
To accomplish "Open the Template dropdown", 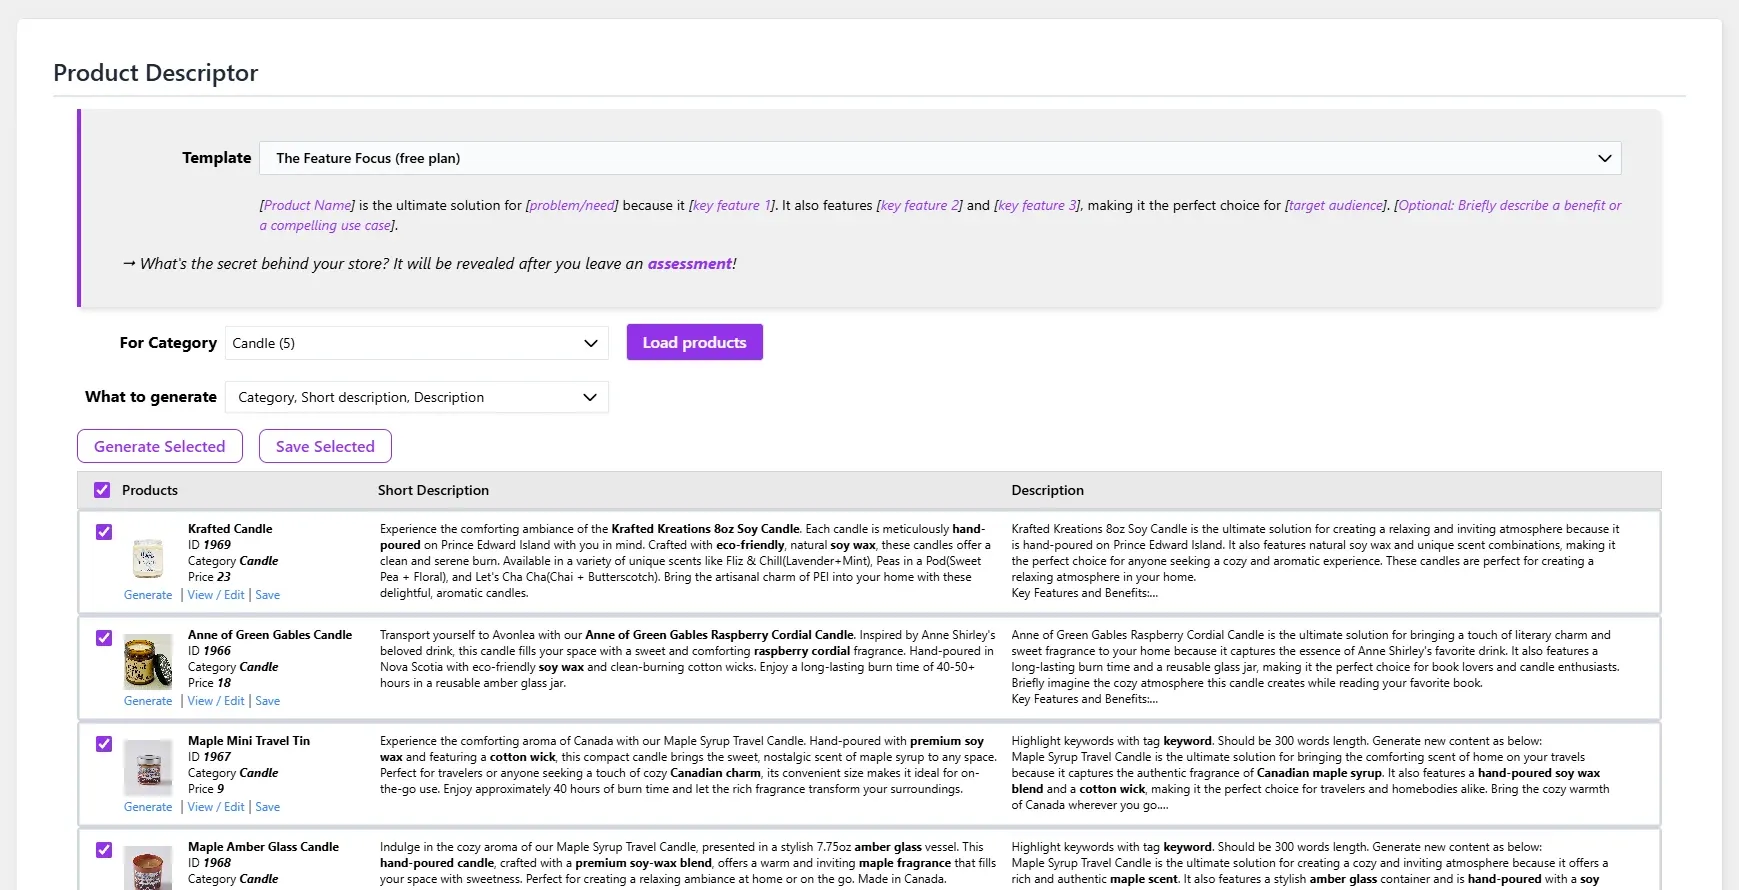I will [x=940, y=158].
